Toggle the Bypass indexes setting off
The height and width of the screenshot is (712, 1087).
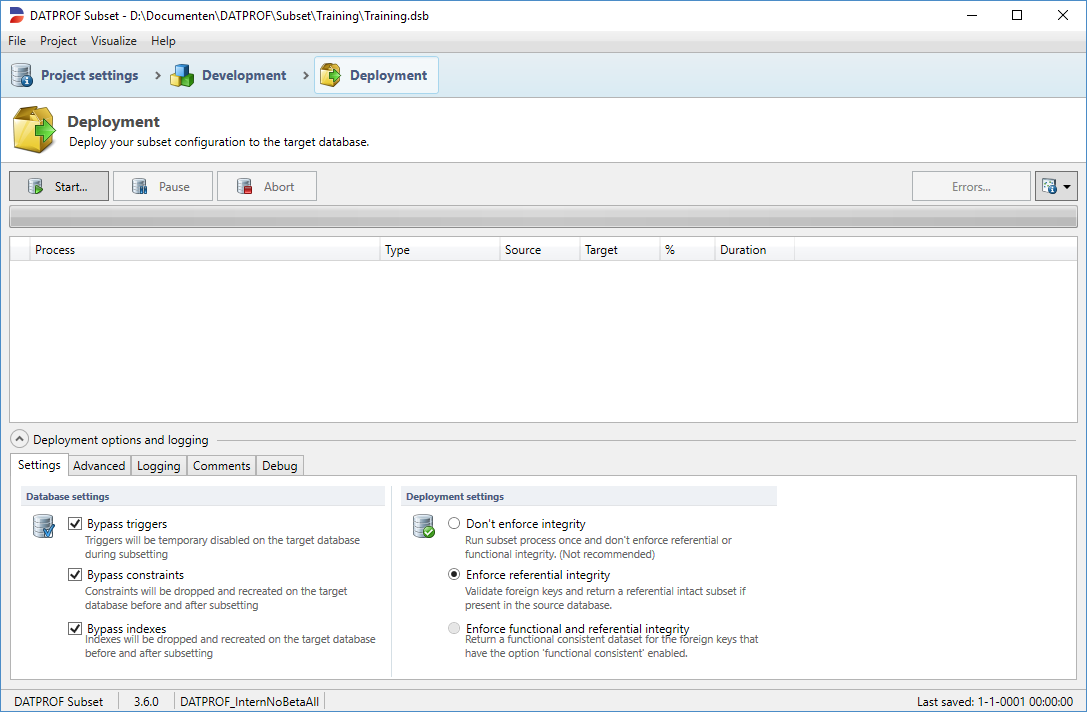(x=75, y=628)
